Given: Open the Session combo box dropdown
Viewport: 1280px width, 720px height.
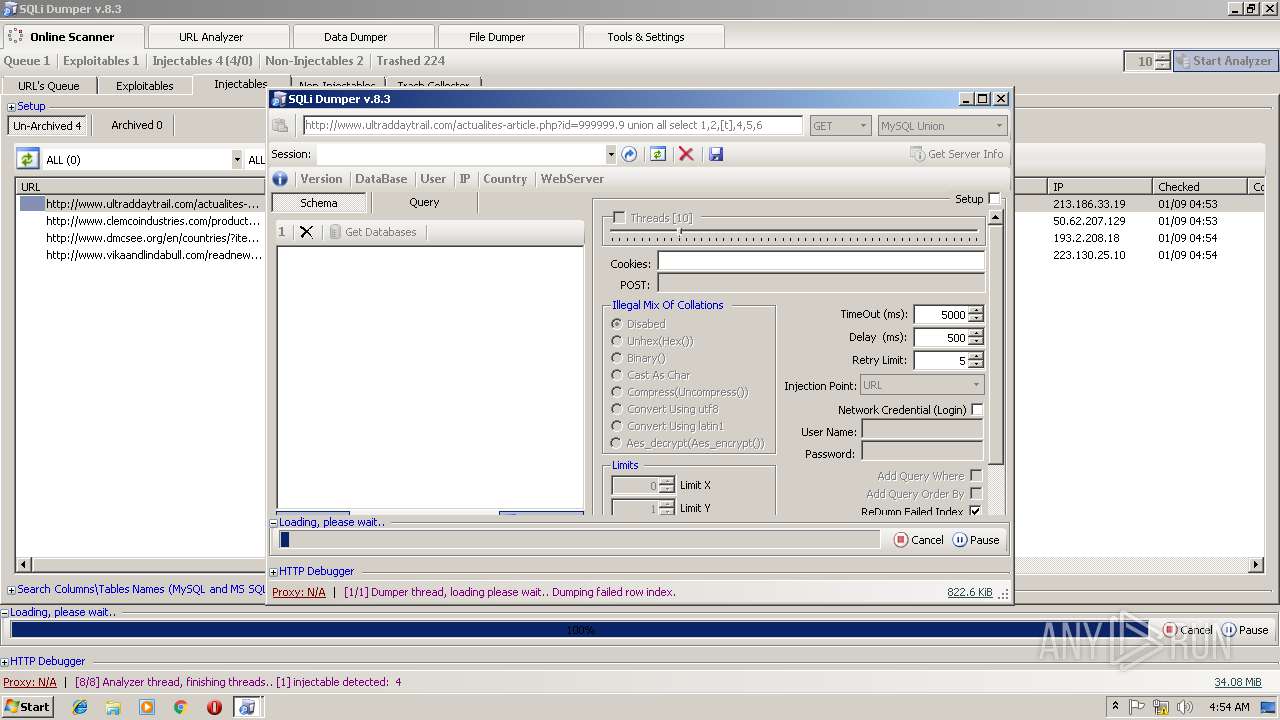Looking at the screenshot, I should tap(611, 154).
